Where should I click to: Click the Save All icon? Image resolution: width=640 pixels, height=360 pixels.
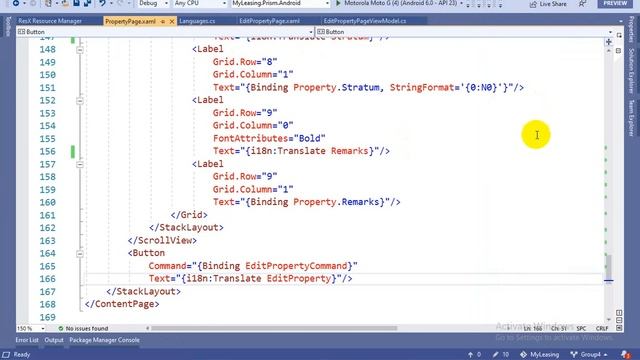click(x=87, y=3)
